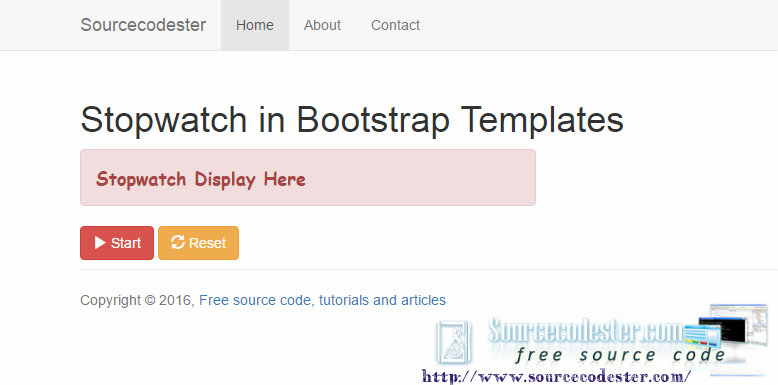Screen dimensions: 778x385
Task: Open the Free source code, tutorials and articles link
Action: point(323,300)
